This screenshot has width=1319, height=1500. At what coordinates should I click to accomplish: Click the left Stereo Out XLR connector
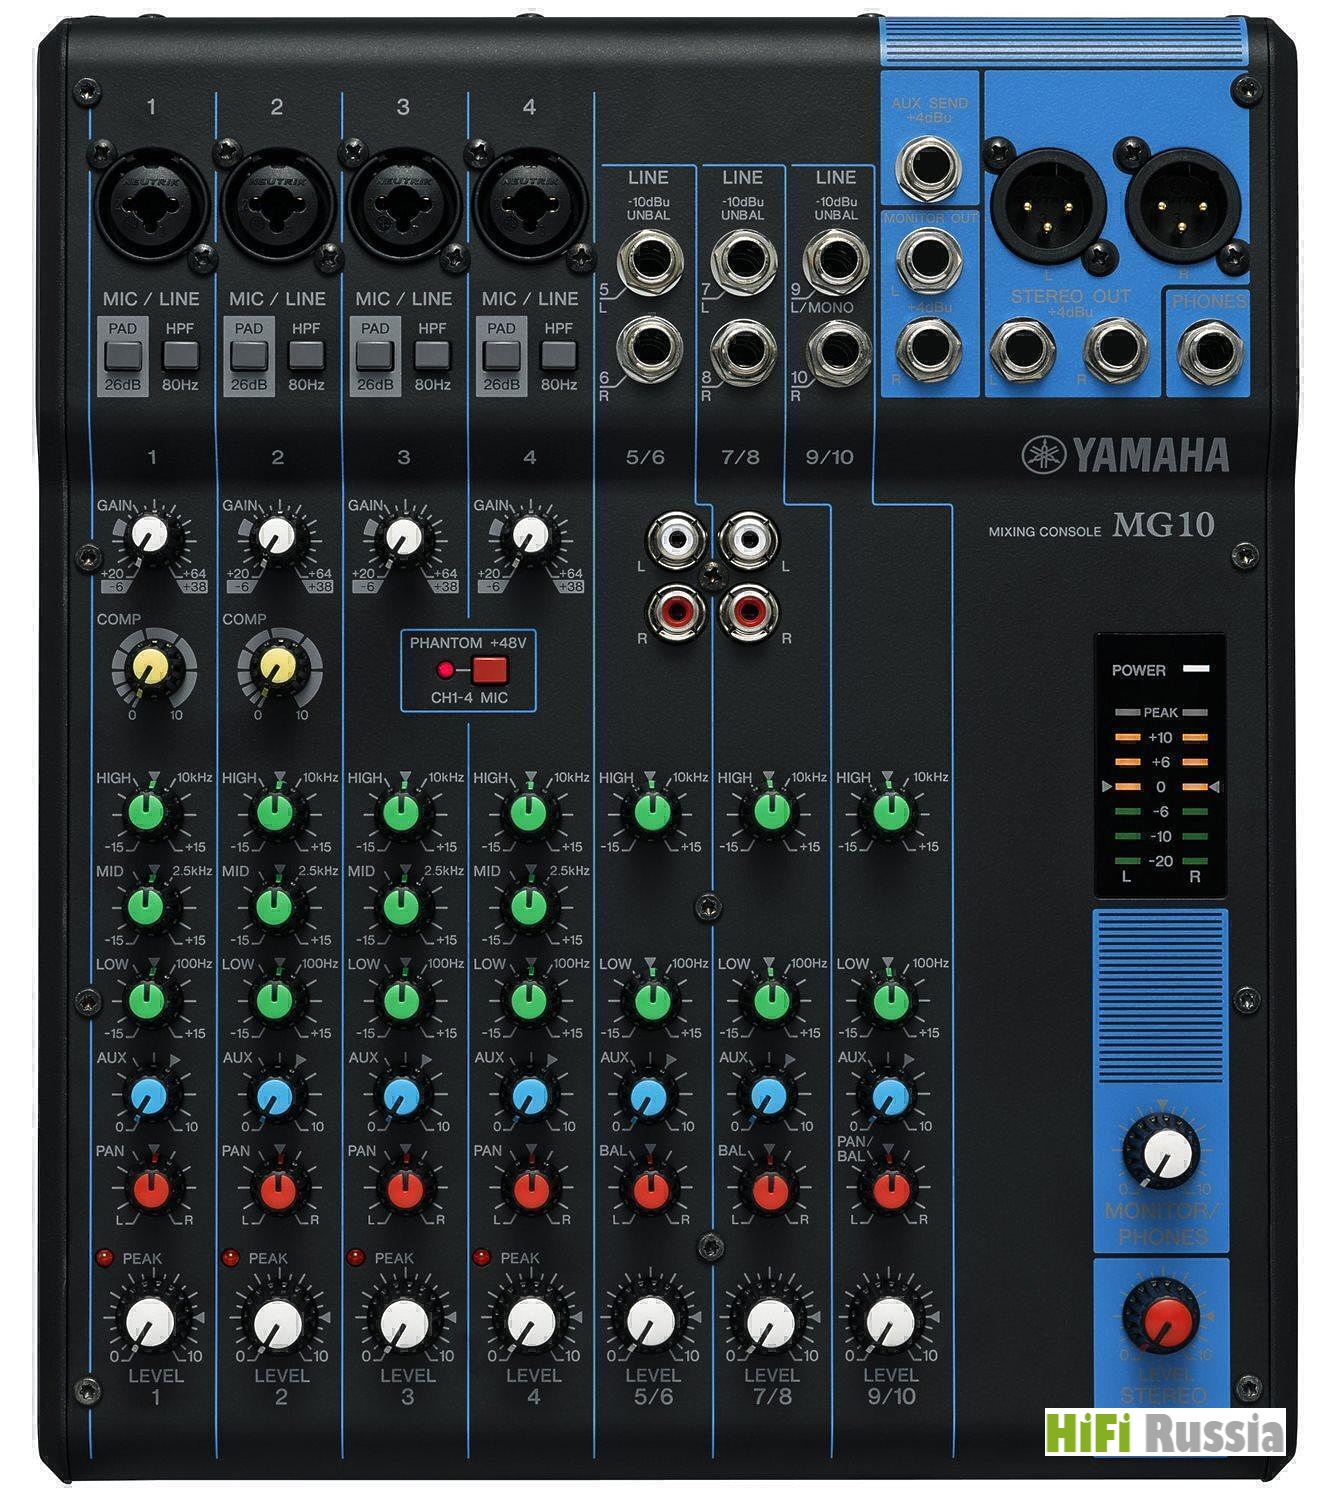click(x=1047, y=206)
